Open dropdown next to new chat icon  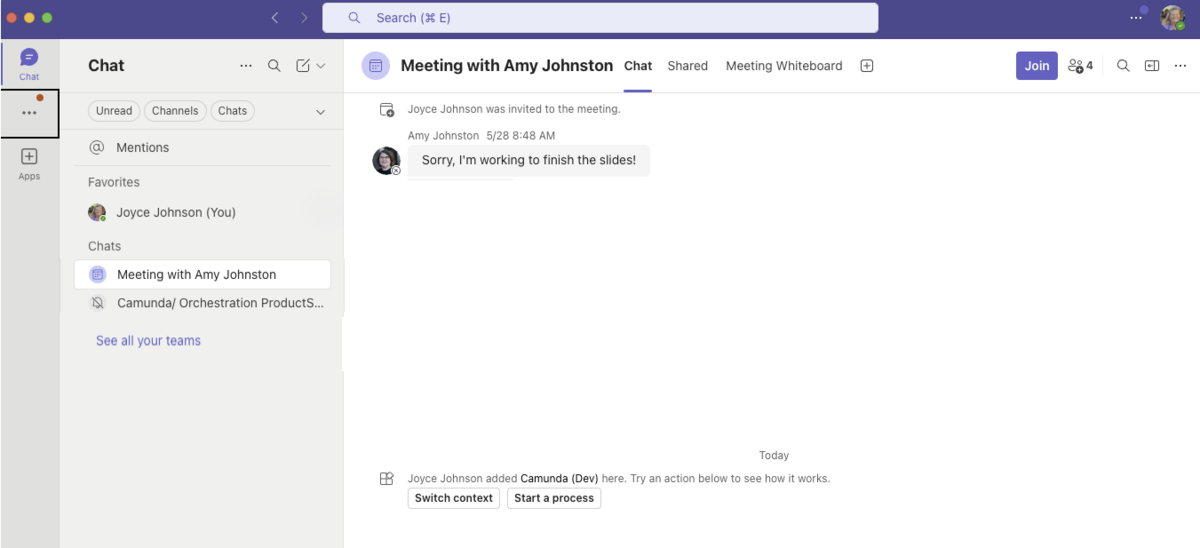[321, 66]
